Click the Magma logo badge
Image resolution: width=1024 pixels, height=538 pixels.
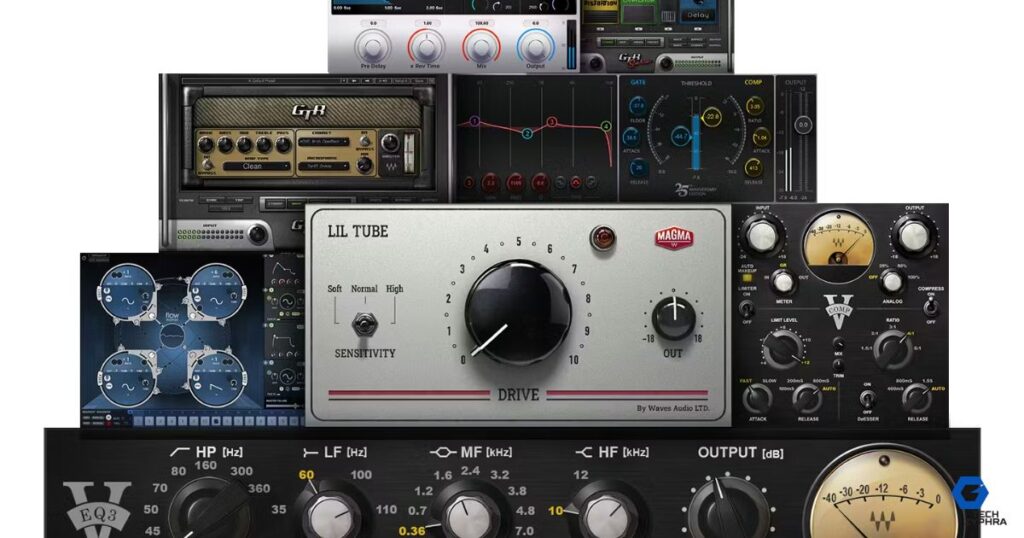[x=674, y=238]
